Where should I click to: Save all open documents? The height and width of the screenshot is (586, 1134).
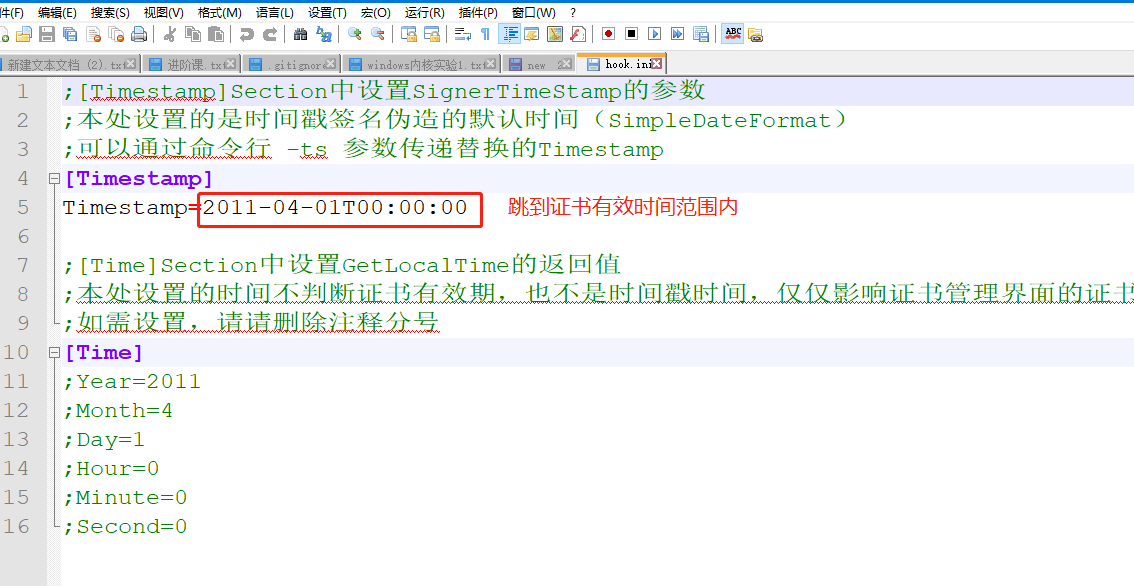(x=70, y=33)
